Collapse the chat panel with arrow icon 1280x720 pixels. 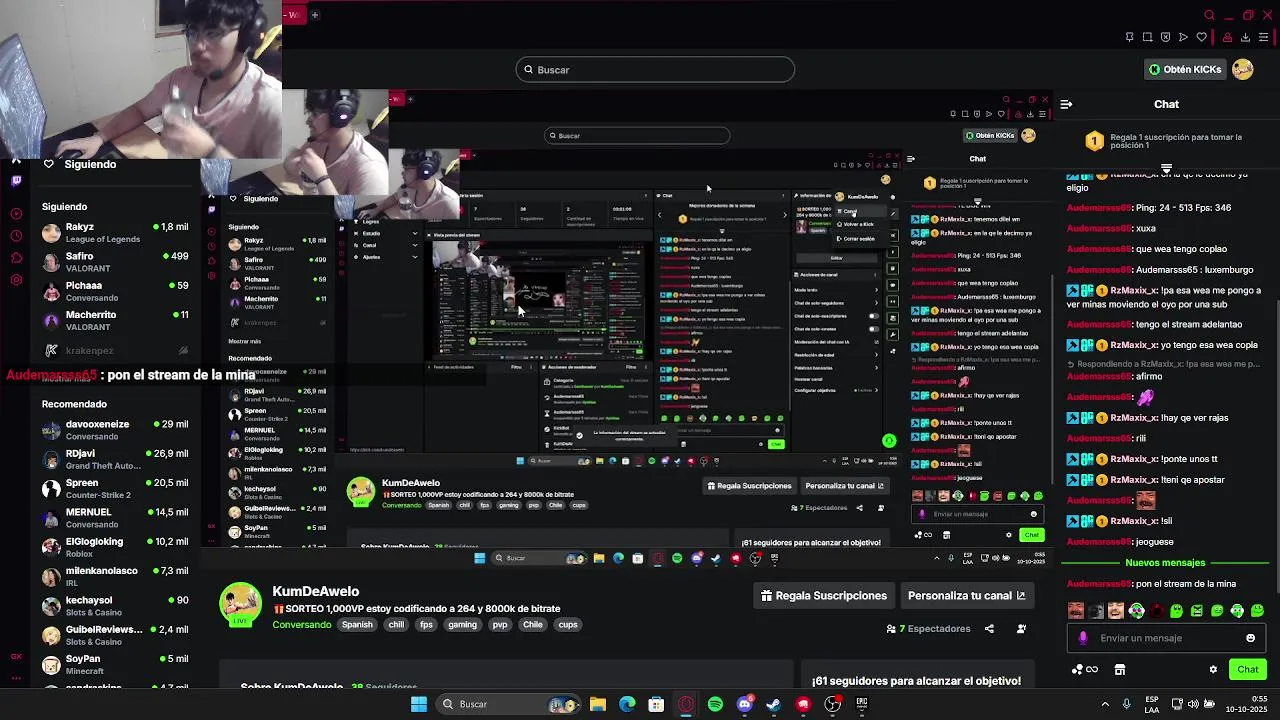coord(1066,104)
